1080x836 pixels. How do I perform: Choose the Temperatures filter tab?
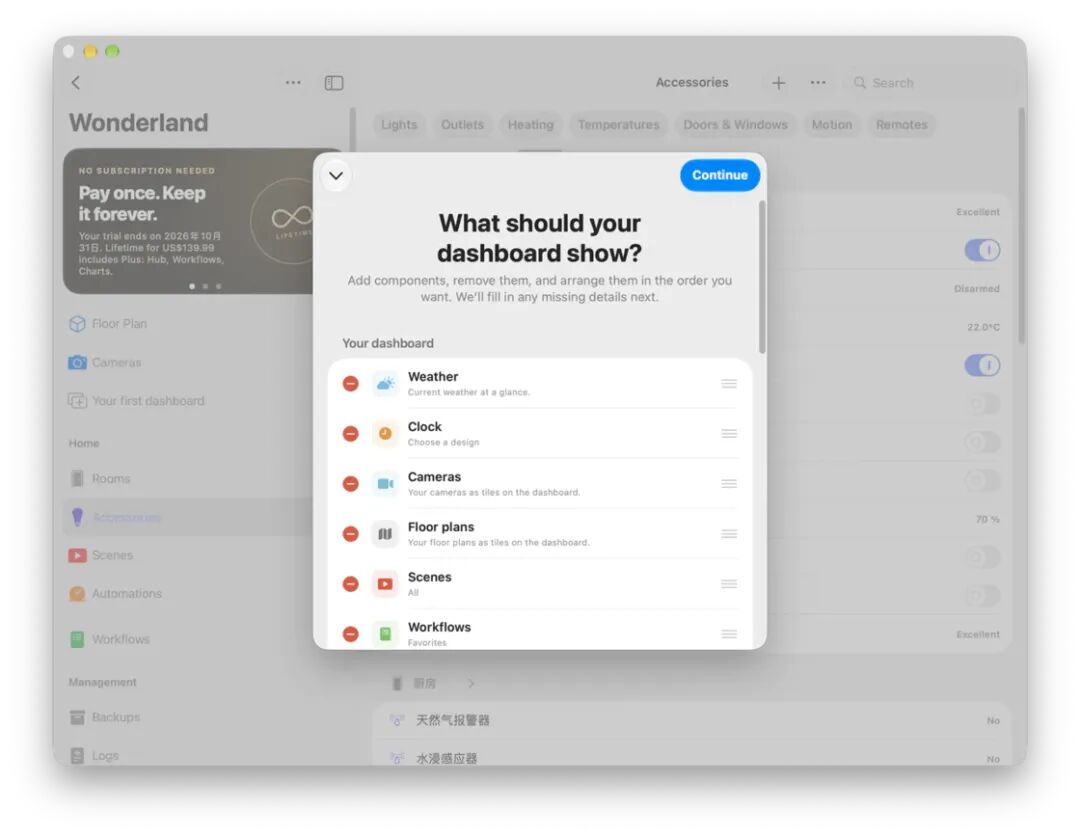[x=619, y=125]
